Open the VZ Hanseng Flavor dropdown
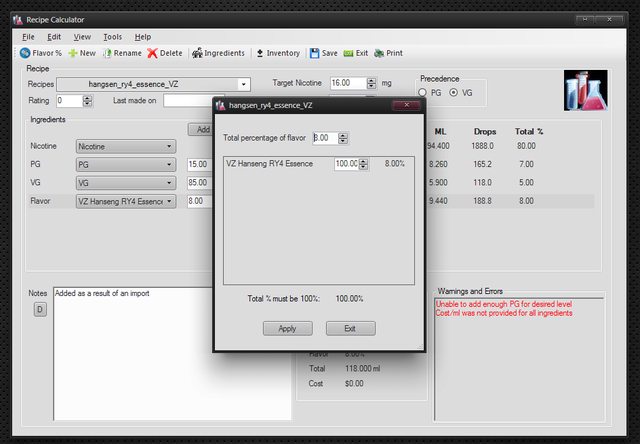Image resolution: width=640 pixels, height=444 pixels. click(169, 201)
